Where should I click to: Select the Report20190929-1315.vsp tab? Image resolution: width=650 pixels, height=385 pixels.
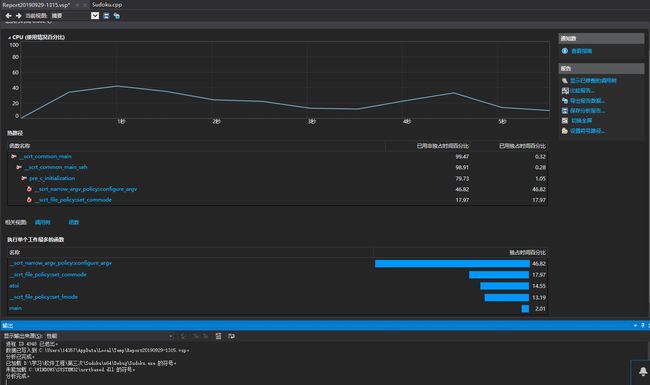click(36, 5)
